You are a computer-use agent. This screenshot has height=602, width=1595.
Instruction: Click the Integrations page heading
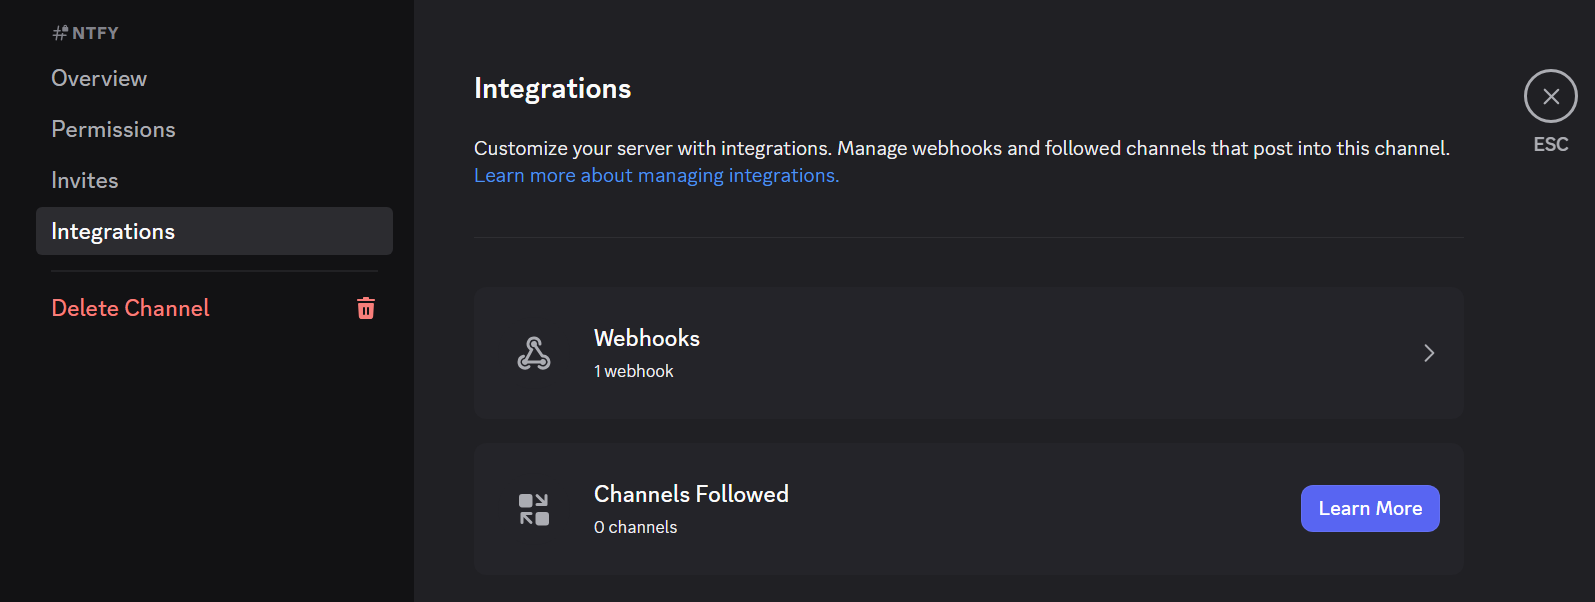point(552,89)
